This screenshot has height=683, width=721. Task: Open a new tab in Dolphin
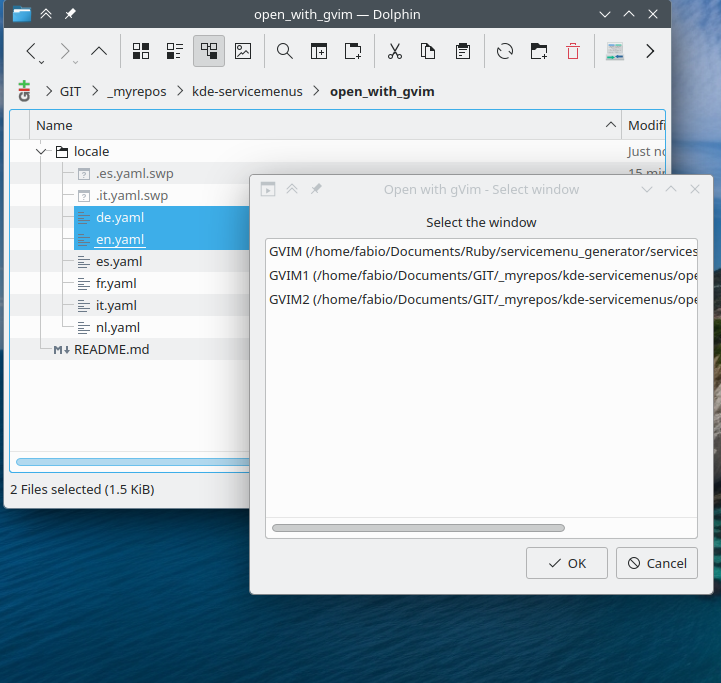(319, 51)
